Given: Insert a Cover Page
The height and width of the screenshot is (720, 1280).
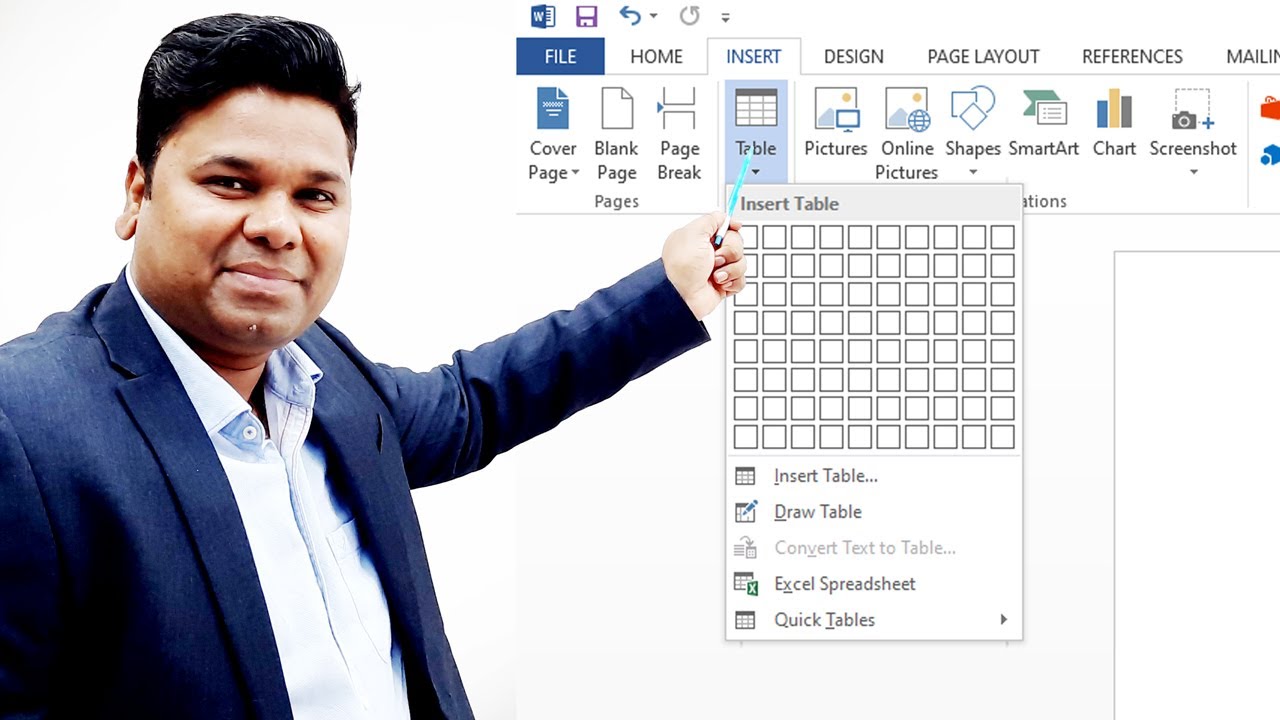Looking at the screenshot, I should coord(552,130).
